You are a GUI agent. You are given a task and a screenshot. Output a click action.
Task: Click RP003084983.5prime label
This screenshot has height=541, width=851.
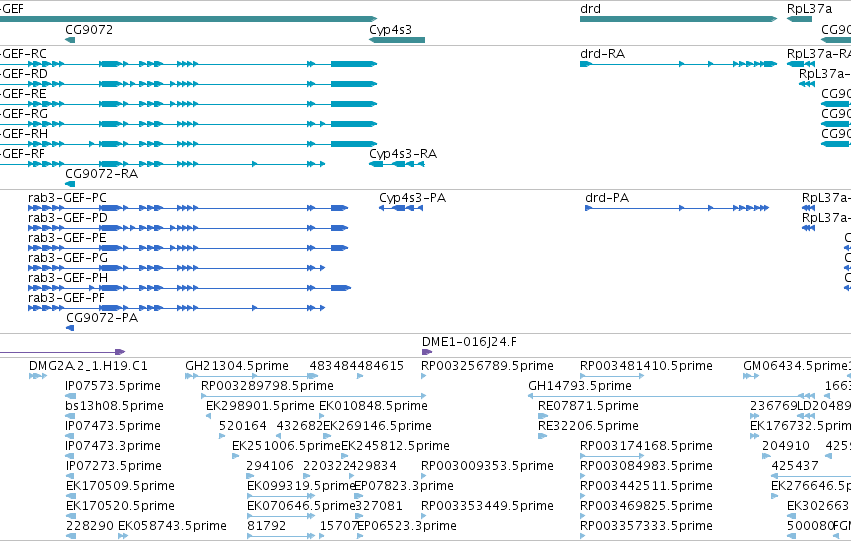pyautogui.click(x=646, y=467)
